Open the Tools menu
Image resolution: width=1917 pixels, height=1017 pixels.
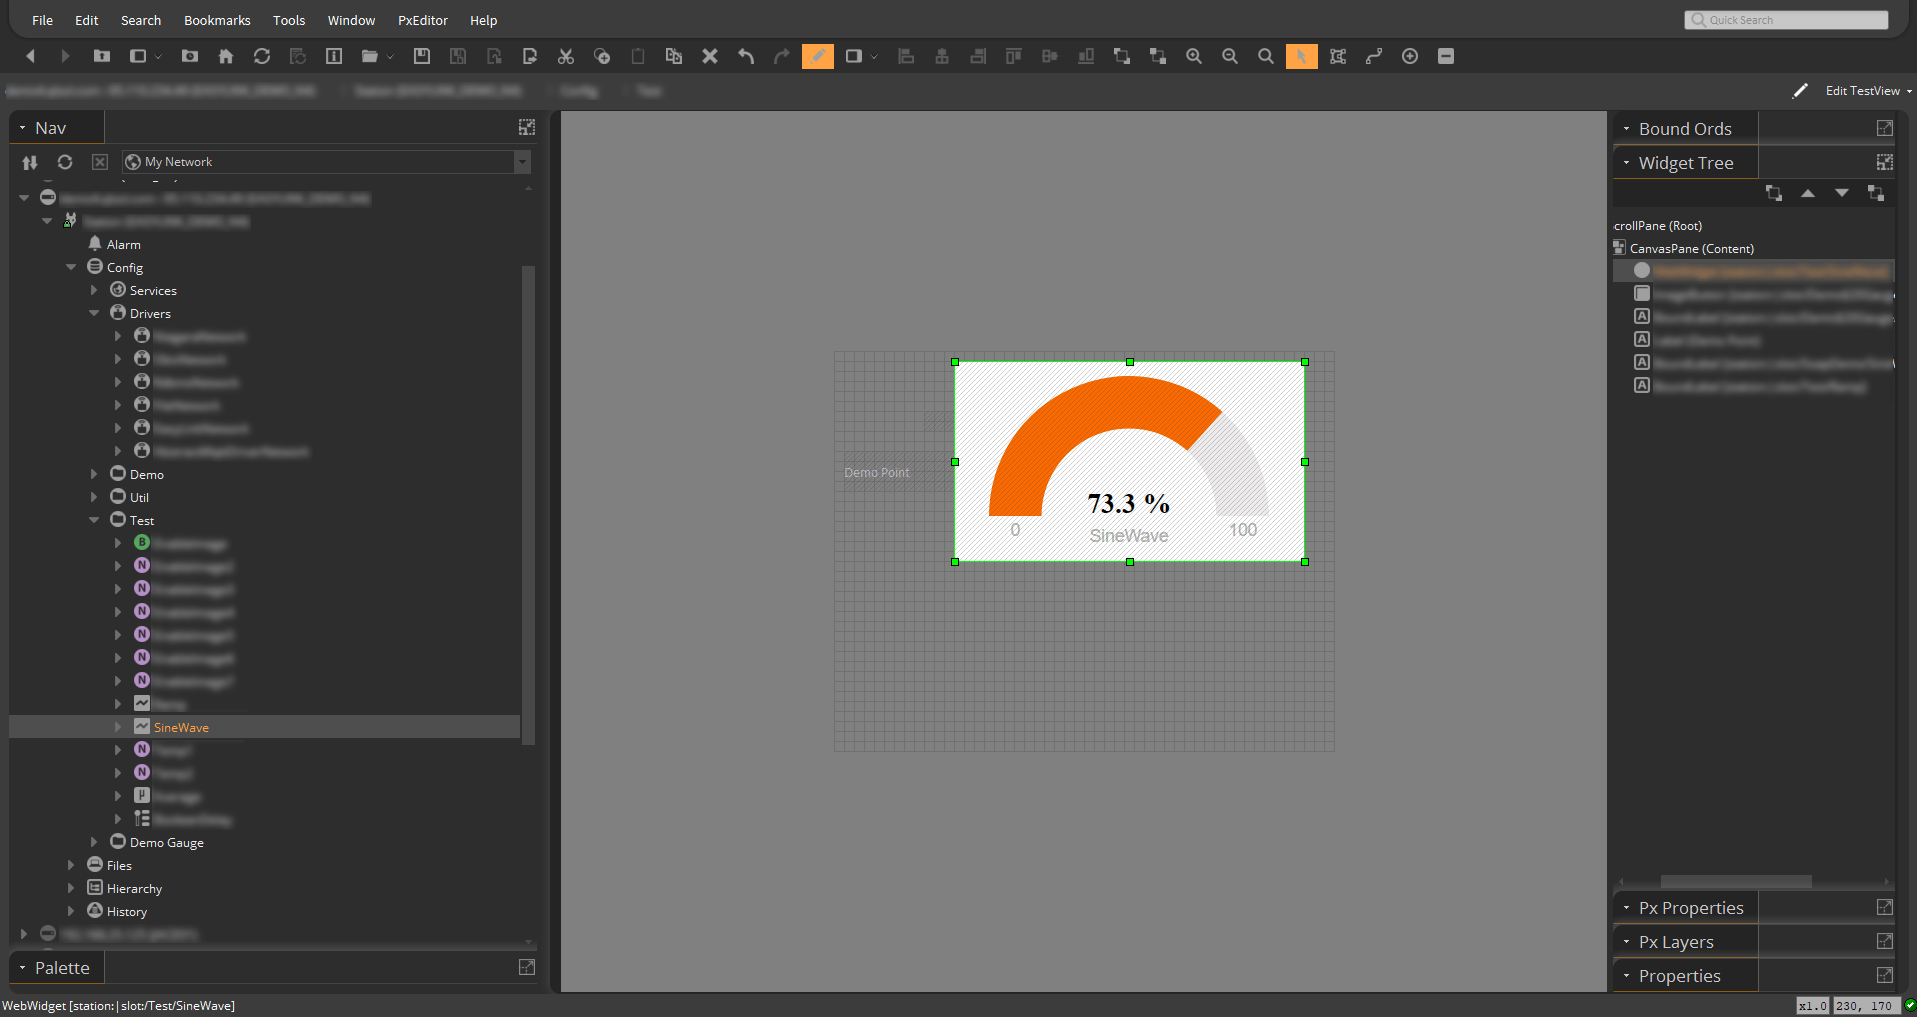[x=289, y=20]
